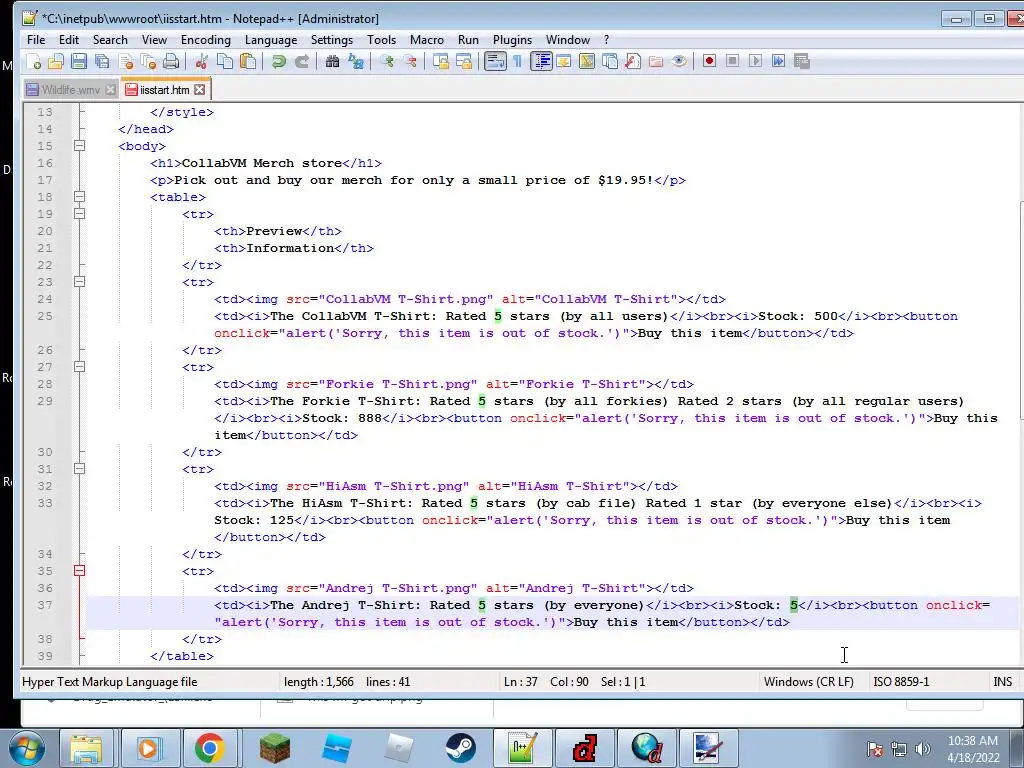The image size is (1024, 768).
Task: Cut selection with the scissors icon
Action: [x=201, y=61]
